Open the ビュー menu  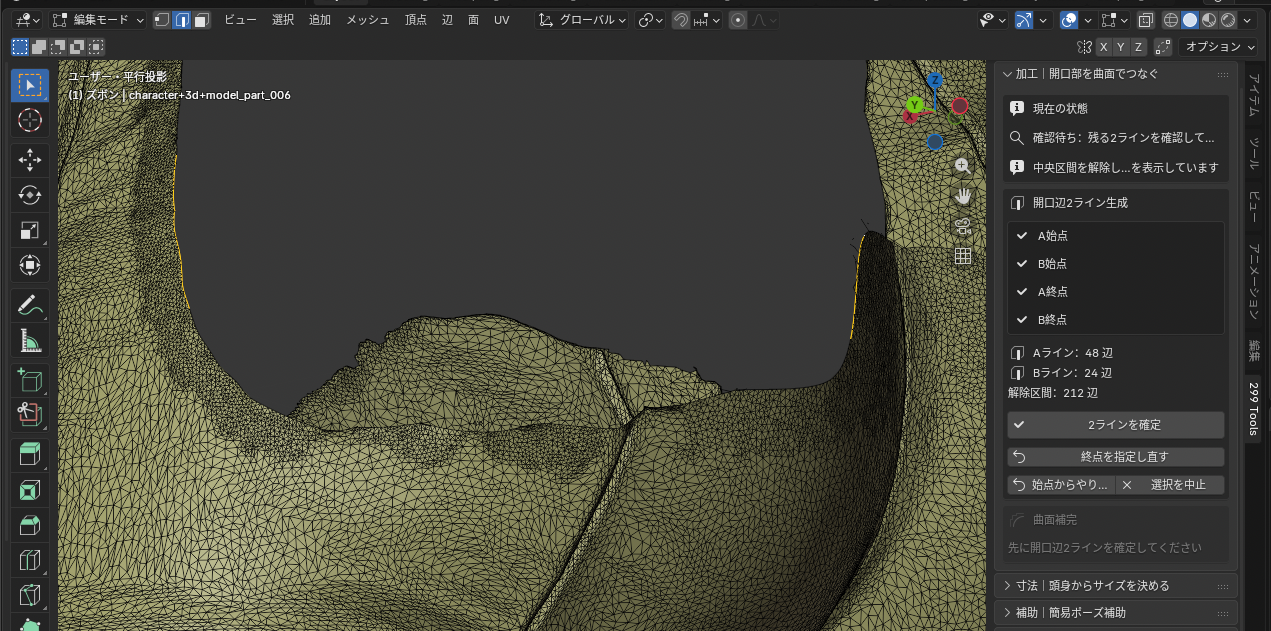[x=240, y=20]
